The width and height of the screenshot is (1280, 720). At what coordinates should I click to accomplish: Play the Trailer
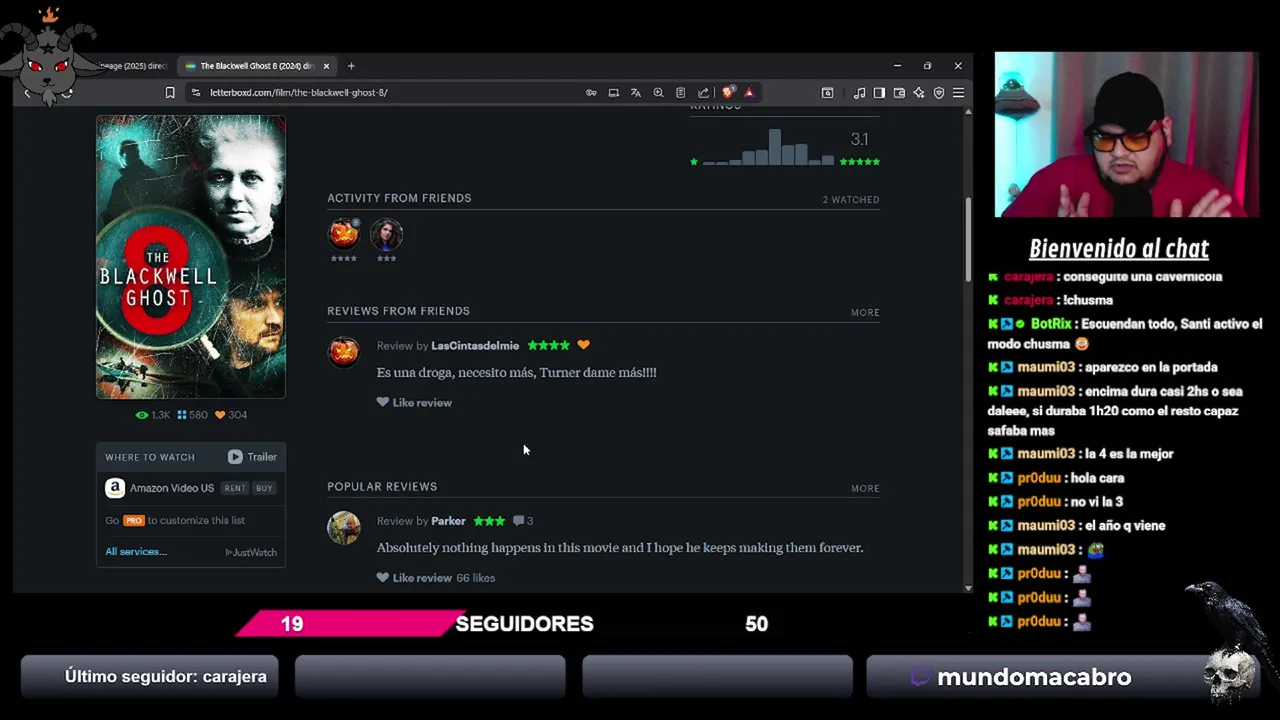click(x=252, y=457)
